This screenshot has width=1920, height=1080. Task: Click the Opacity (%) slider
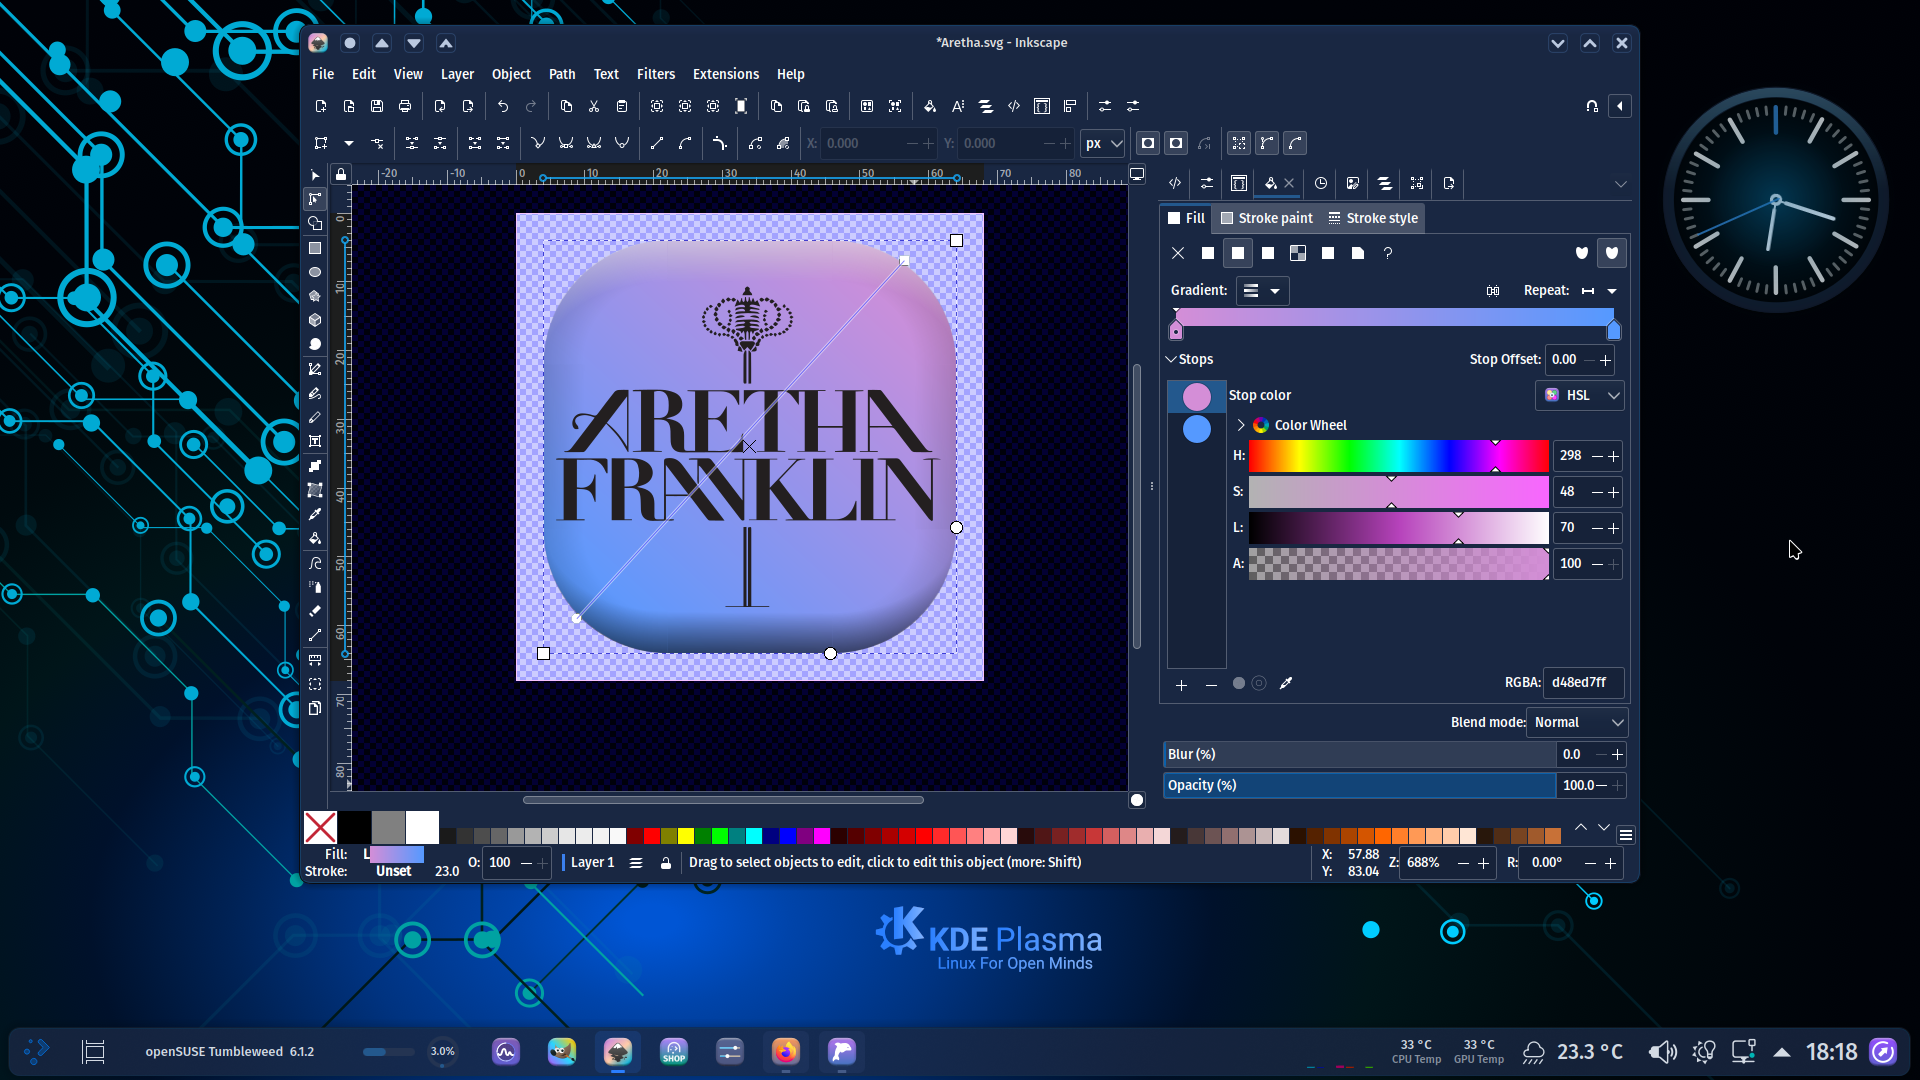click(1360, 786)
